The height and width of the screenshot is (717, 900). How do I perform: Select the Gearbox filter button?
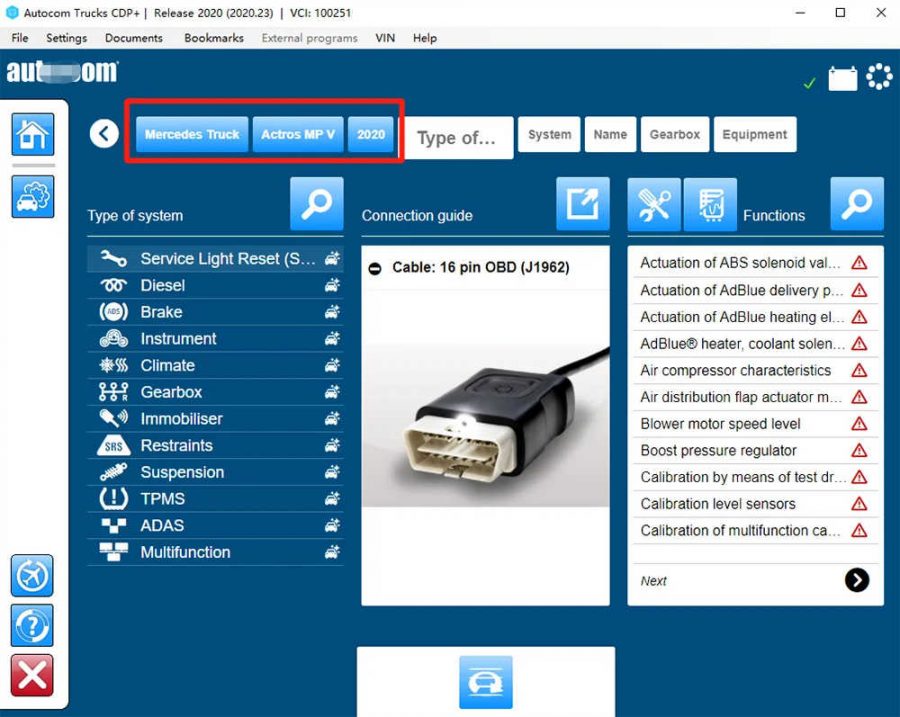coord(674,133)
